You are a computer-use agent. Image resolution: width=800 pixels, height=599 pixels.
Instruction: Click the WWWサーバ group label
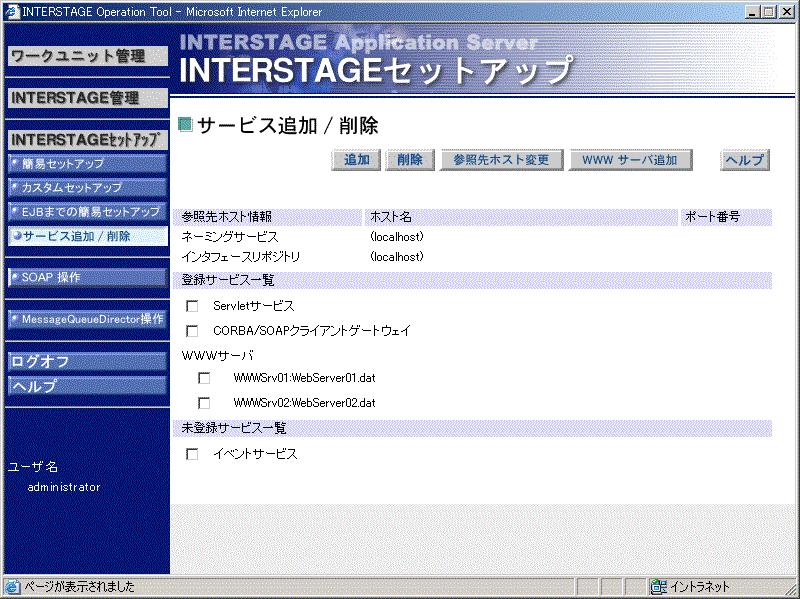point(217,356)
